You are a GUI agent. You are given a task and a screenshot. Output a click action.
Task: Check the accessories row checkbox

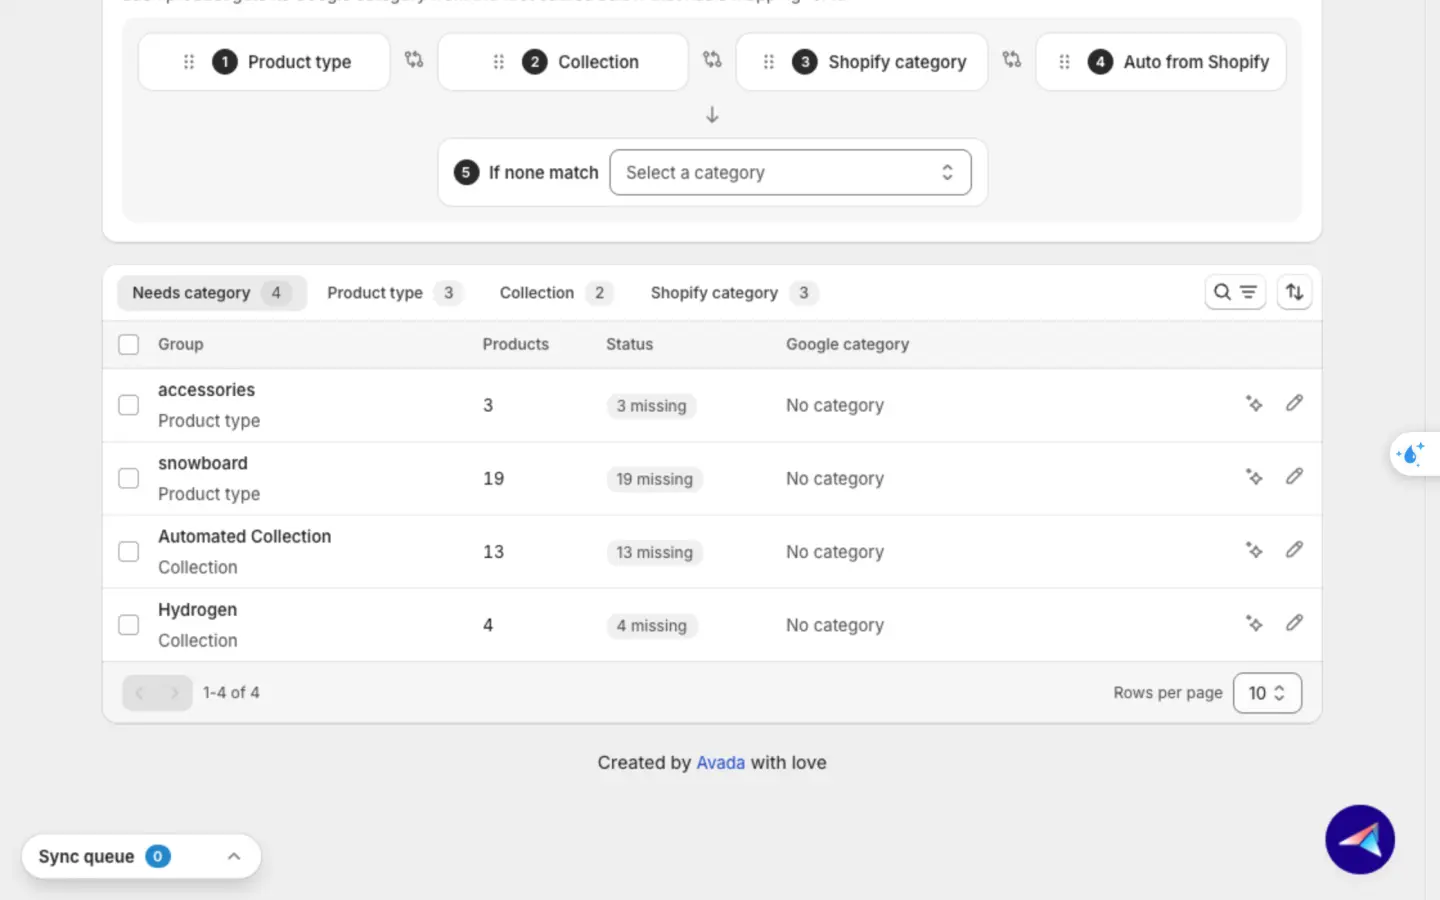pos(128,405)
